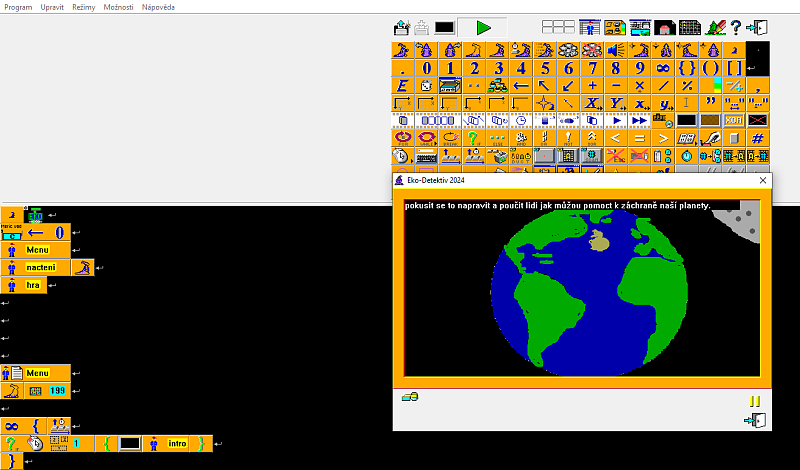Pick the number 9 tile in palette

pyautogui.click(x=639, y=68)
